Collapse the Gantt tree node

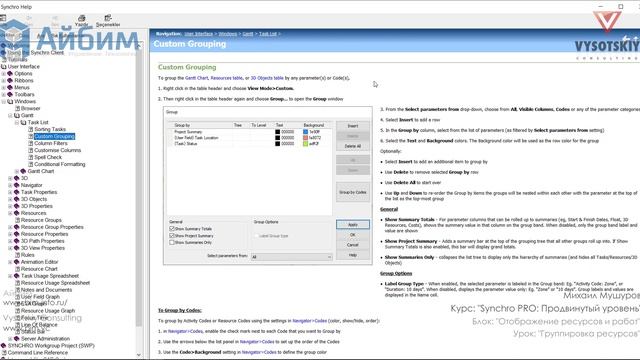point(10,116)
